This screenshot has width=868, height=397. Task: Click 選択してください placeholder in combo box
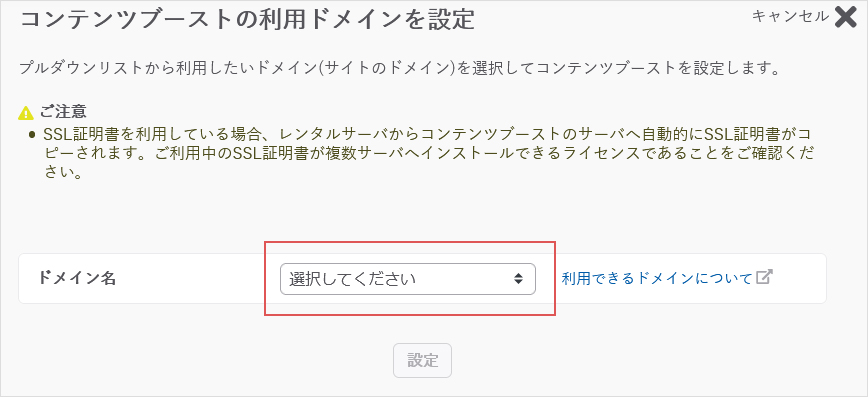352,279
